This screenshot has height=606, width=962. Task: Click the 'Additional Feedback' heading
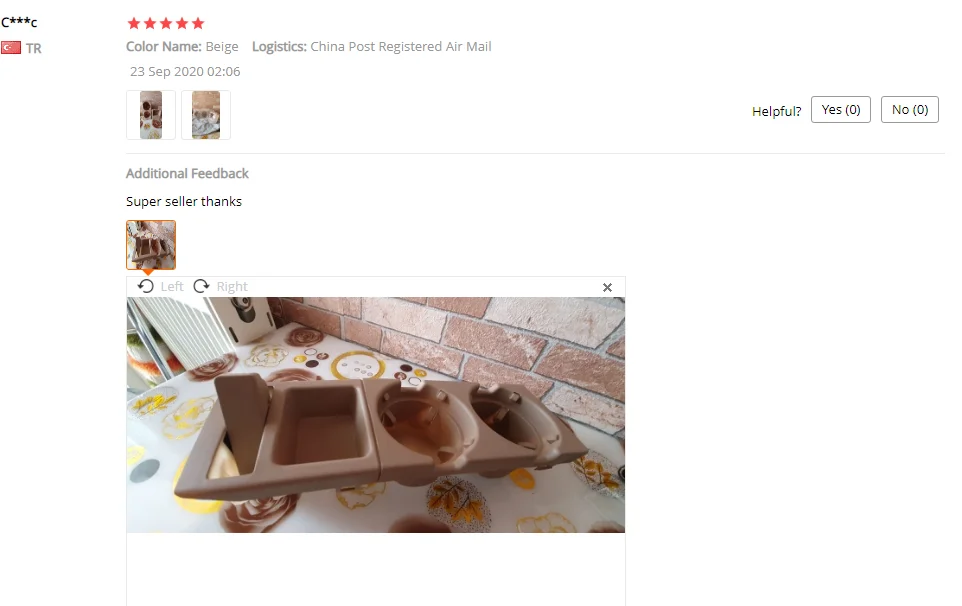point(187,174)
